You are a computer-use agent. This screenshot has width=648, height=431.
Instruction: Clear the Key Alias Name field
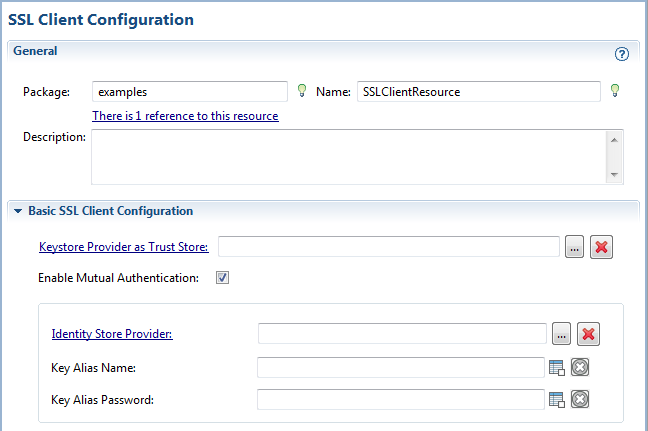point(580,367)
